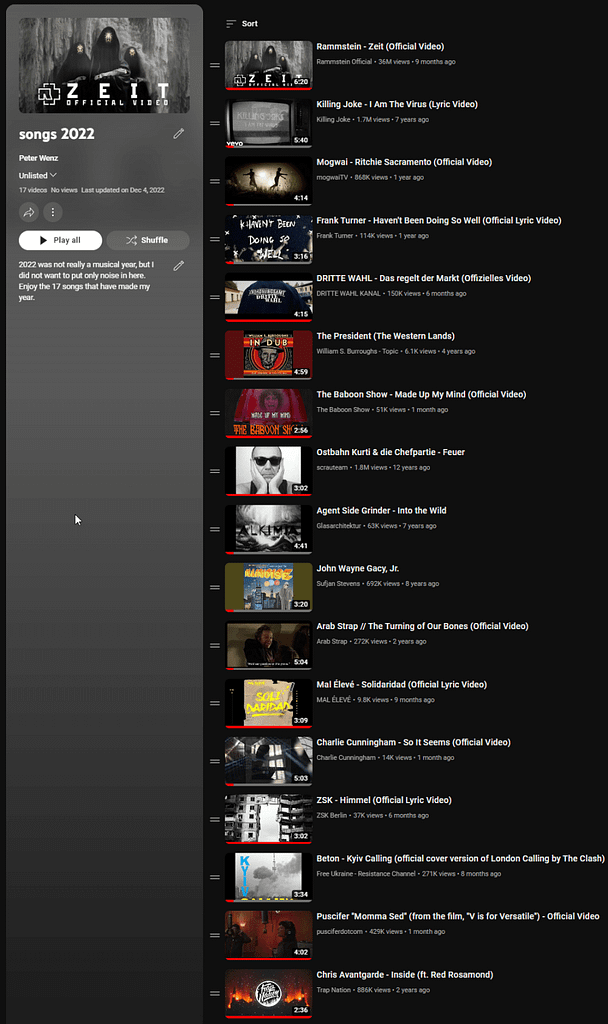This screenshot has width=608, height=1024.
Task: Click the reorder handle beside Agent Side Grinder row
Action: [x=215, y=529]
